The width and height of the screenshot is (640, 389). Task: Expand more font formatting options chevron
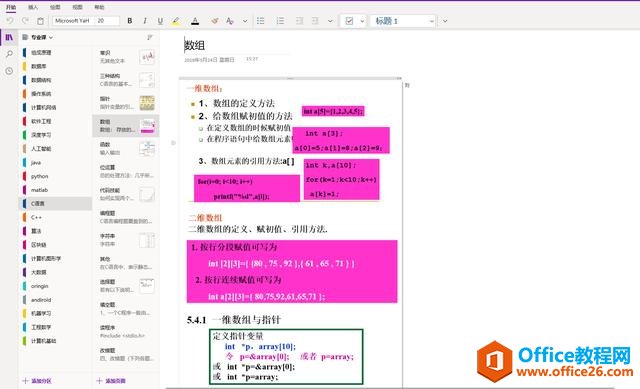click(x=245, y=21)
